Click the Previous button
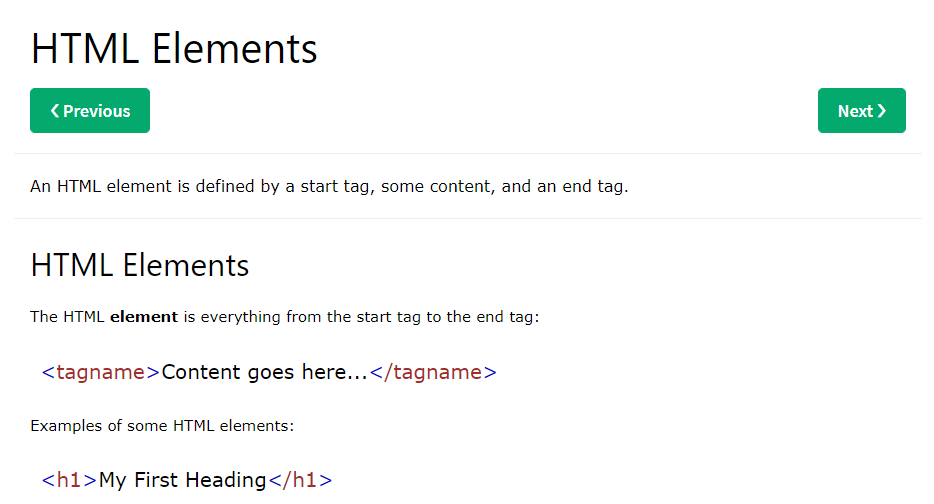934x504 pixels. (x=90, y=111)
